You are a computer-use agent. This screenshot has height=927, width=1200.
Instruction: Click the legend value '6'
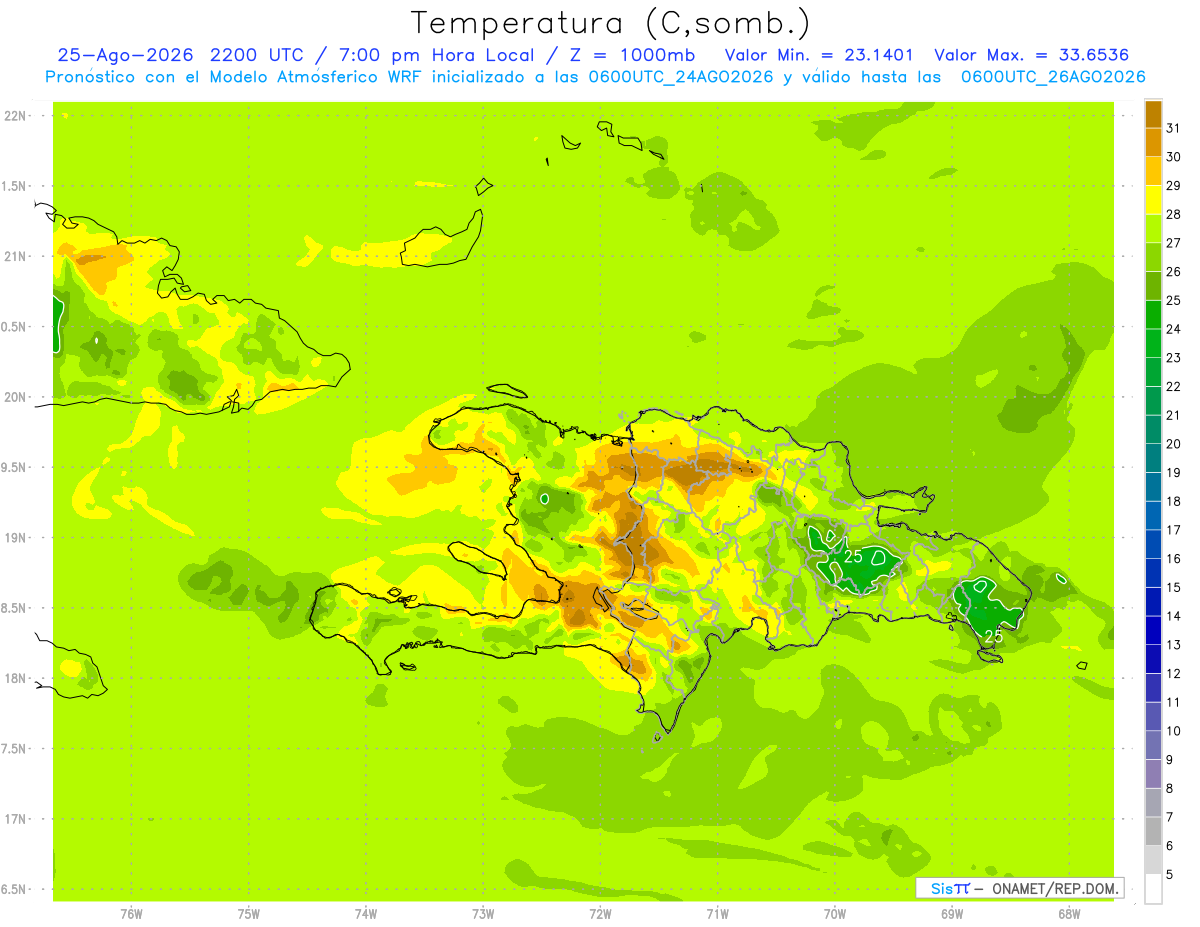pos(1170,846)
